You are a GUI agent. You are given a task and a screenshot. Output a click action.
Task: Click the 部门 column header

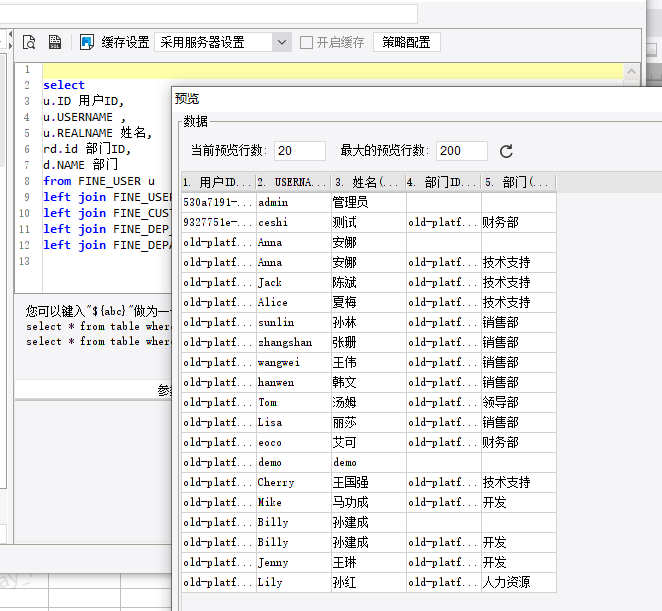point(518,182)
